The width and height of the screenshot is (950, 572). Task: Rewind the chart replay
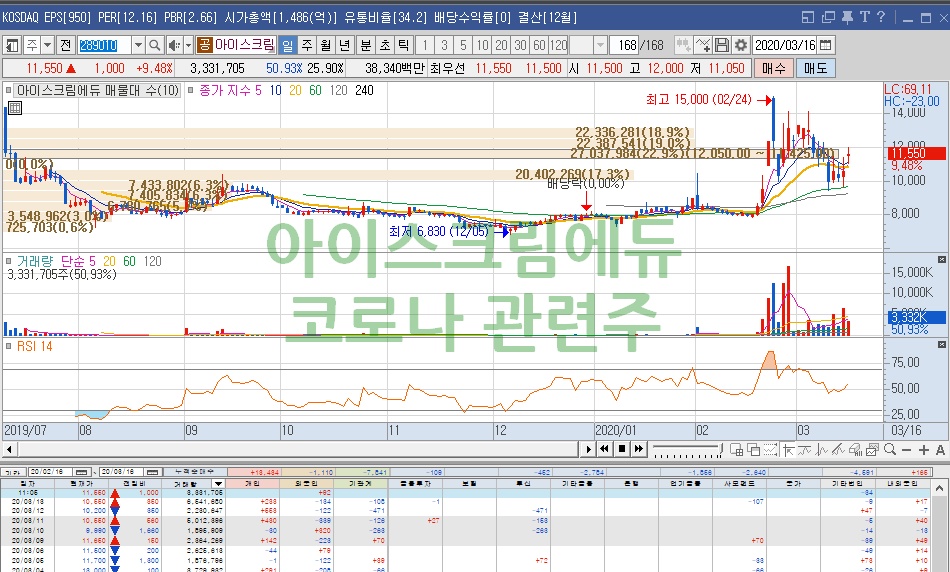tap(604, 449)
